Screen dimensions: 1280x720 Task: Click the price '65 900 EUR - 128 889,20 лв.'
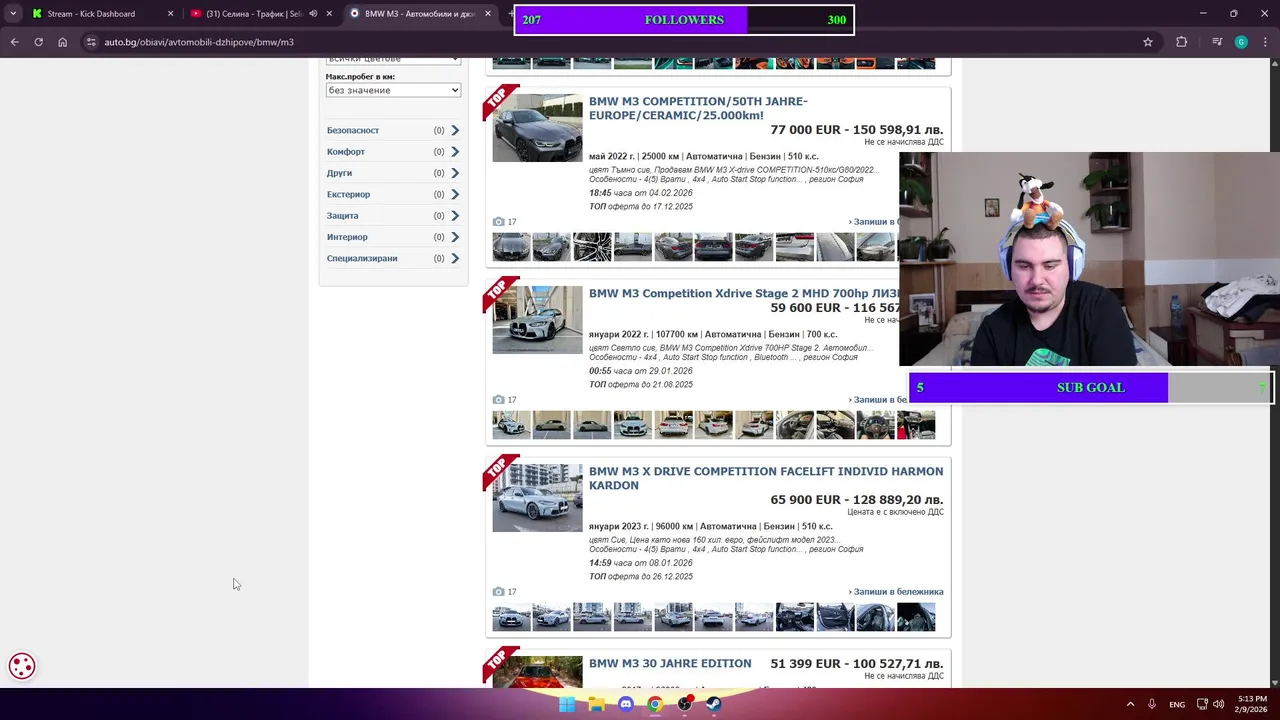[857, 500]
